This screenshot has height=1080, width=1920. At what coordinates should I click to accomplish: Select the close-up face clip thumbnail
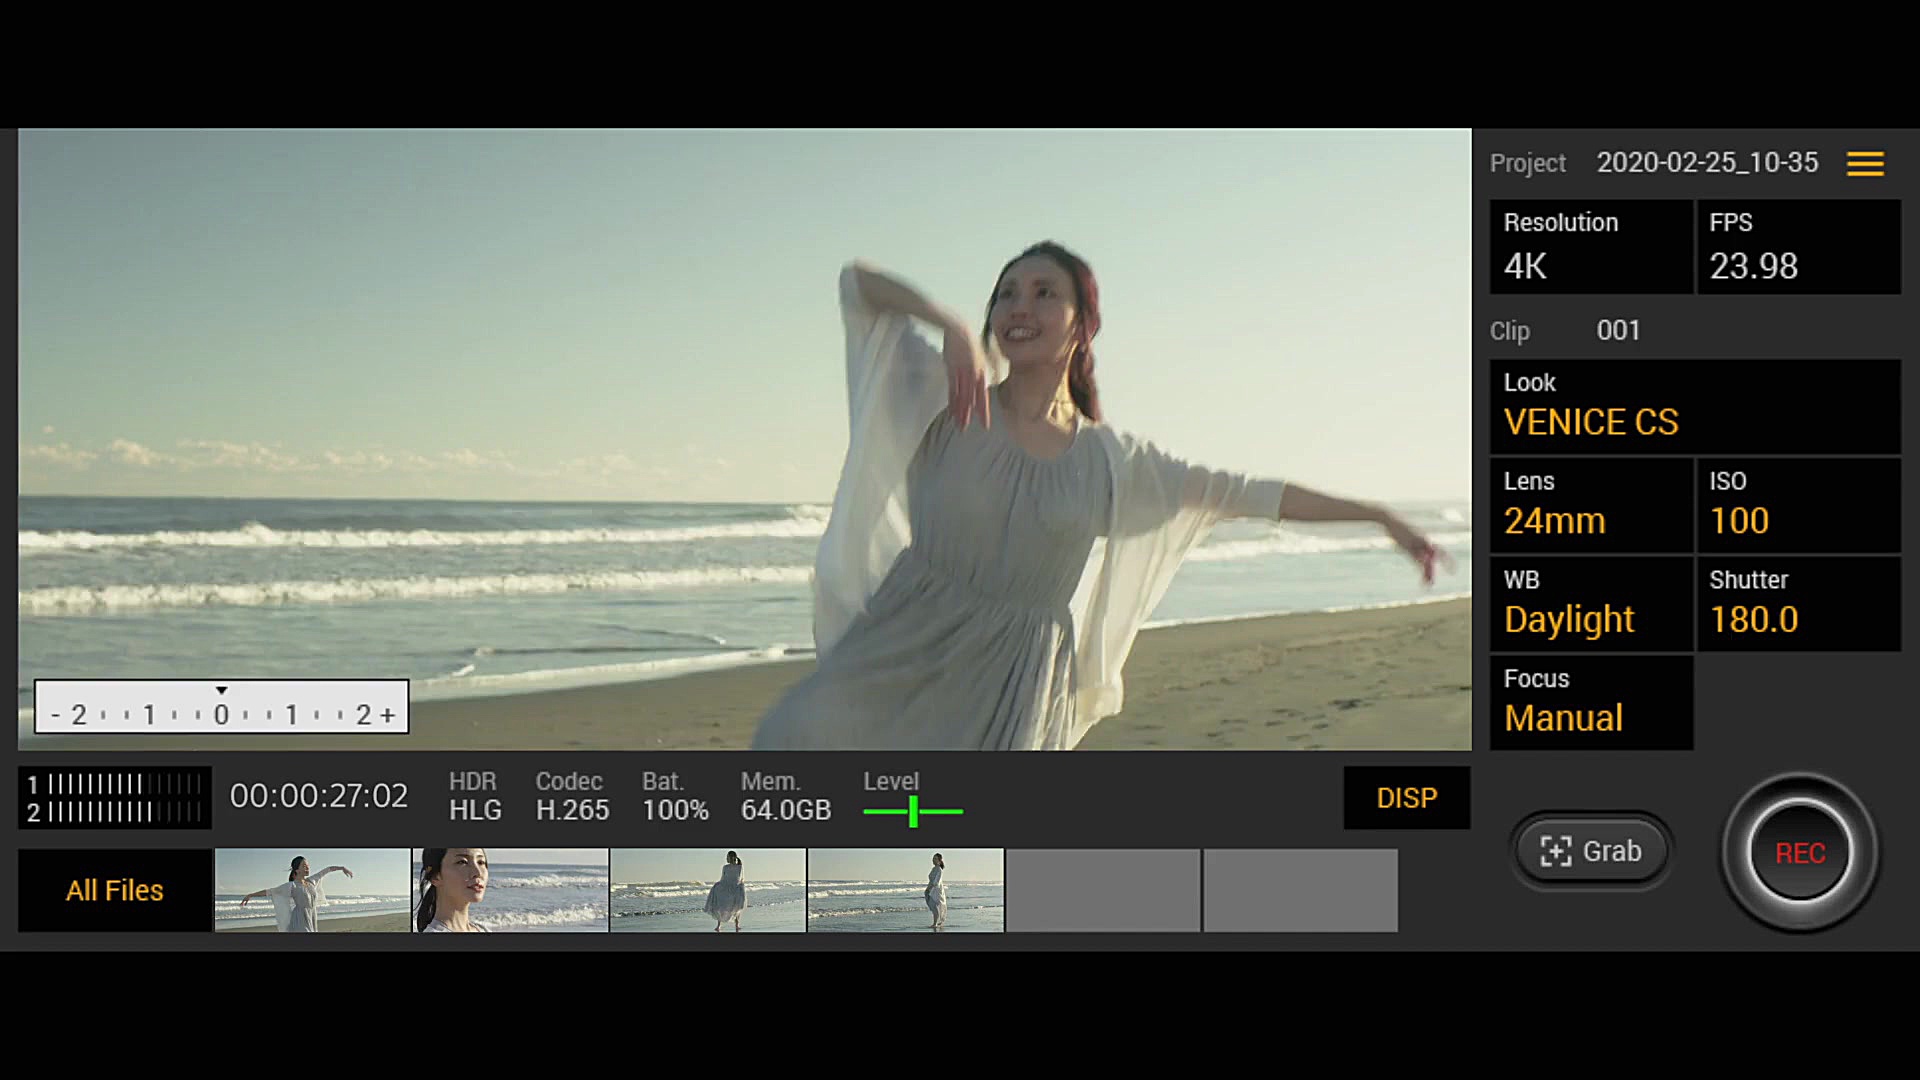(510, 890)
